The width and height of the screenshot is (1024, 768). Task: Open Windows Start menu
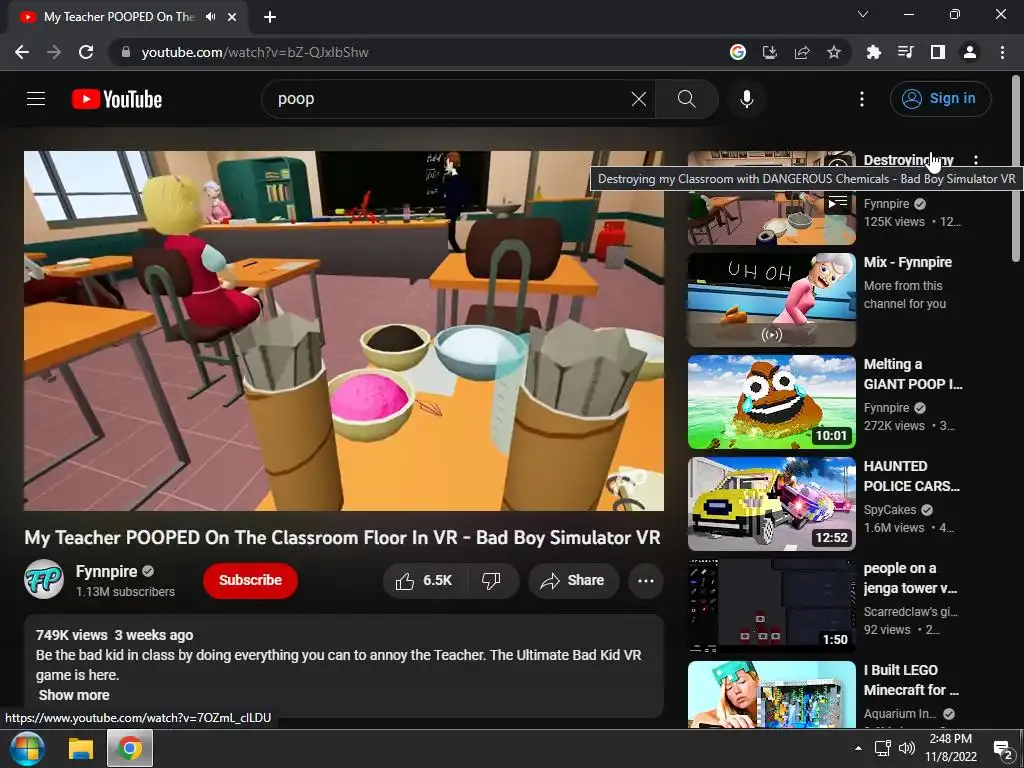[26, 748]
